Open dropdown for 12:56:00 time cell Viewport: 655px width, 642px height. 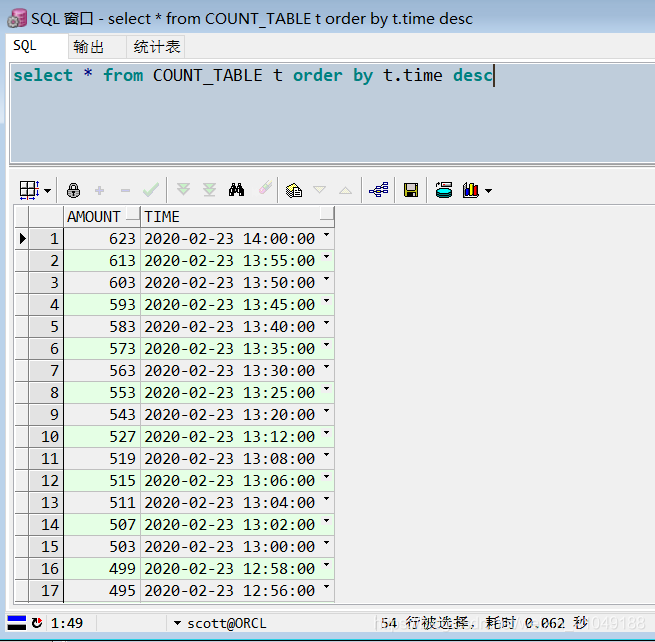point(327,586)
